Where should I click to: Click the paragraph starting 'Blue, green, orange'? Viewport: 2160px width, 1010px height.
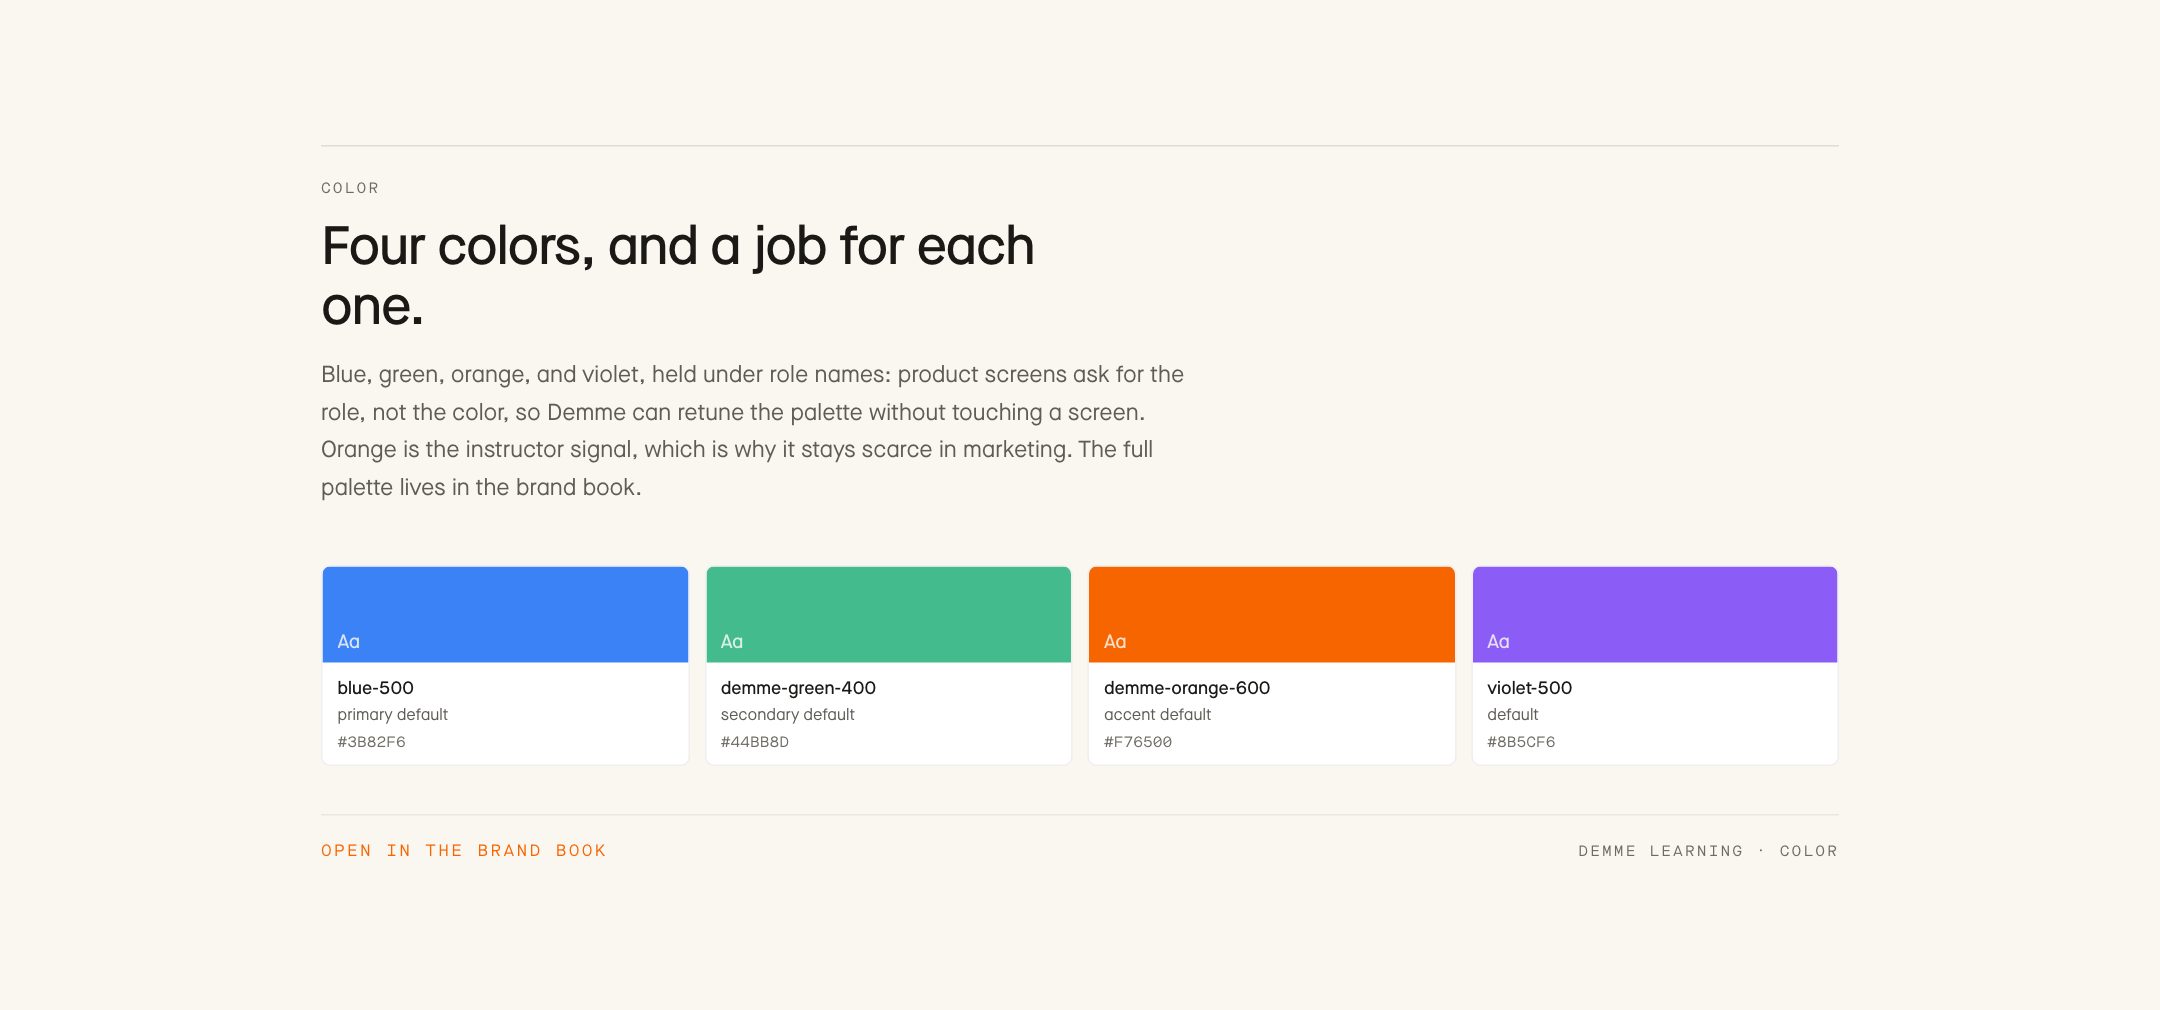(752, 431)
